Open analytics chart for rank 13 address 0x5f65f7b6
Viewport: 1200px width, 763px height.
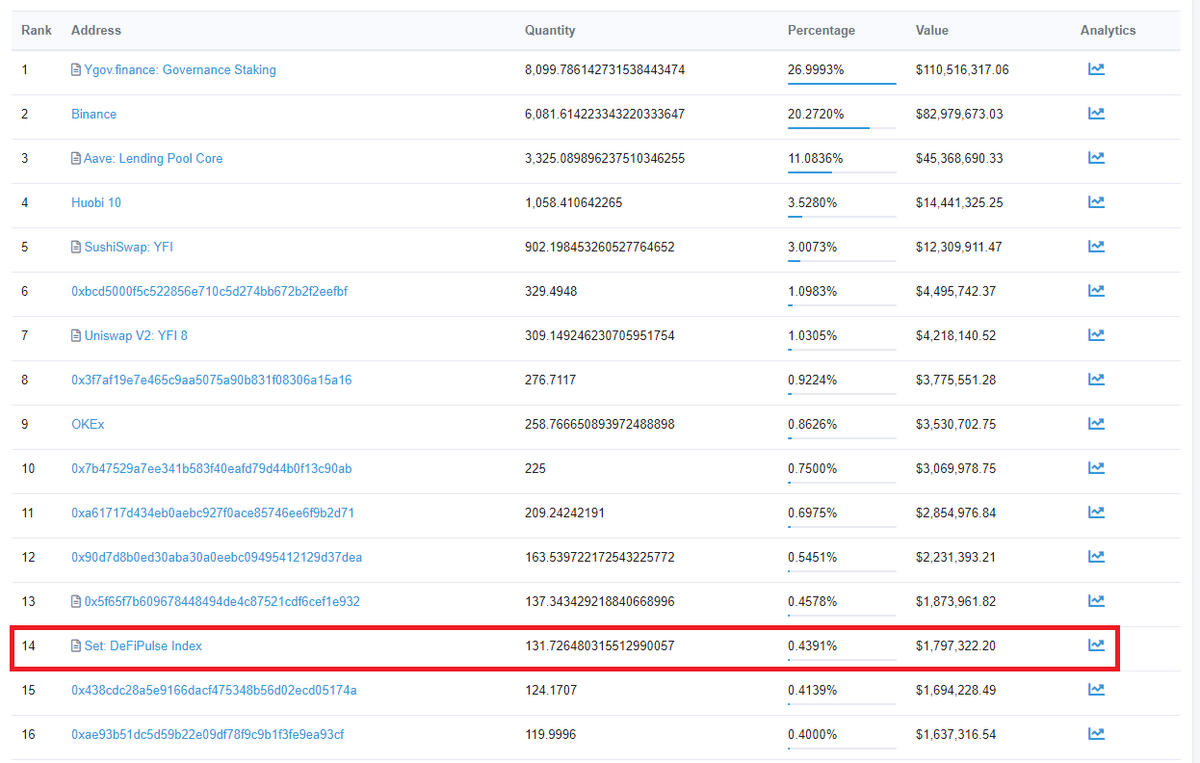click(x=1096, y=601)
